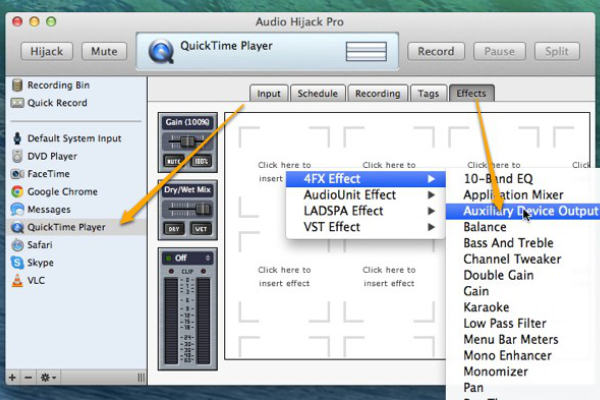Switch to the Recording tab
600x400 pixels.
[x=378, y=93]
